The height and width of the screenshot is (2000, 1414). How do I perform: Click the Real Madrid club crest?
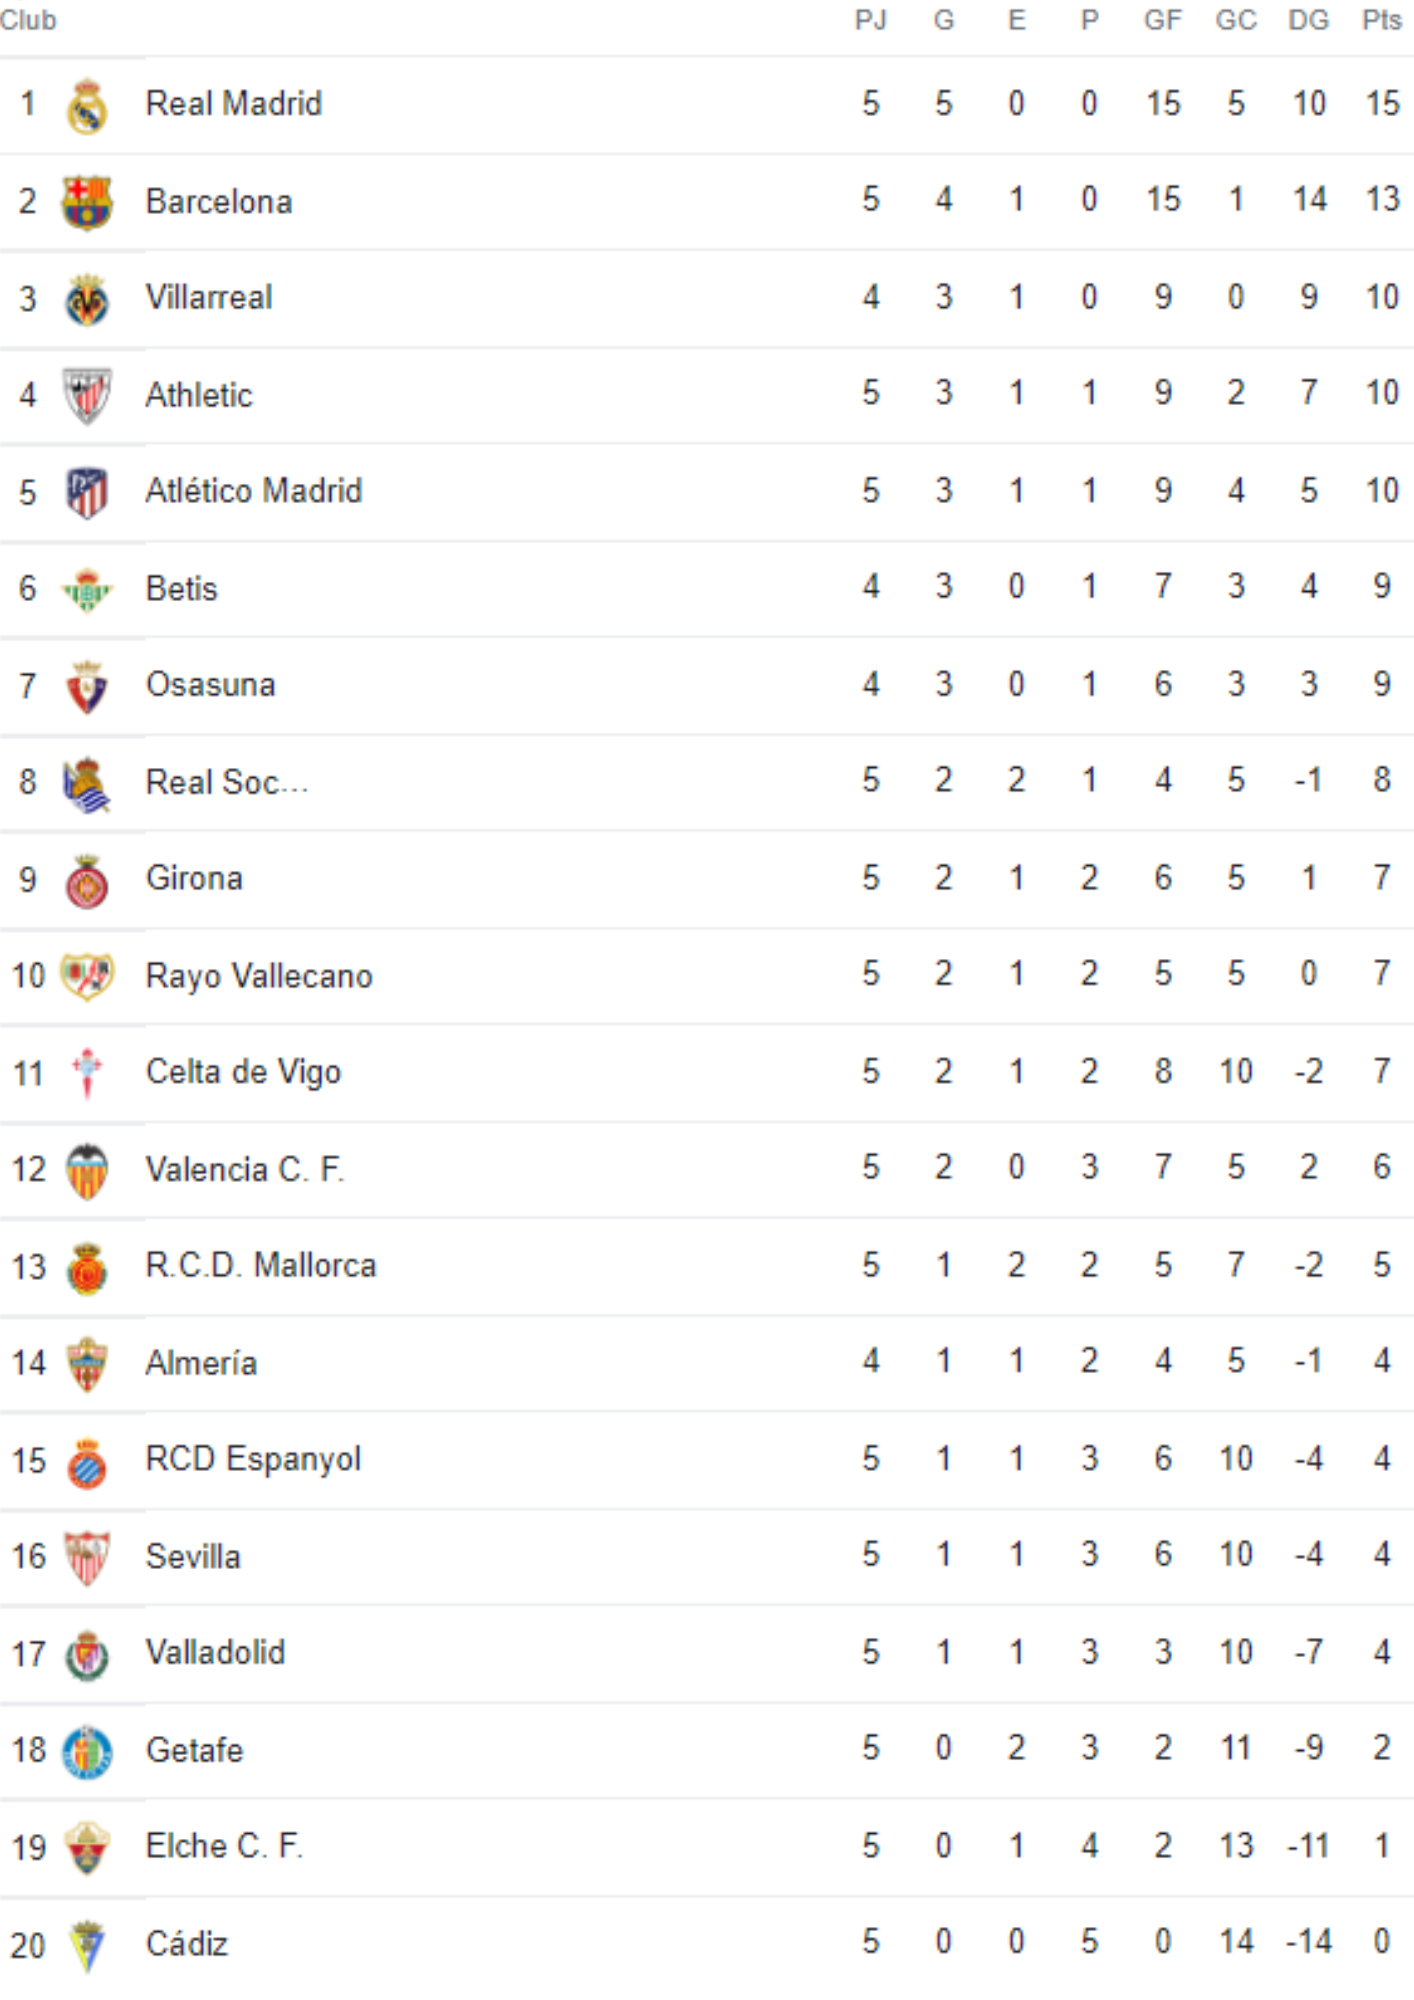(87, 106)
